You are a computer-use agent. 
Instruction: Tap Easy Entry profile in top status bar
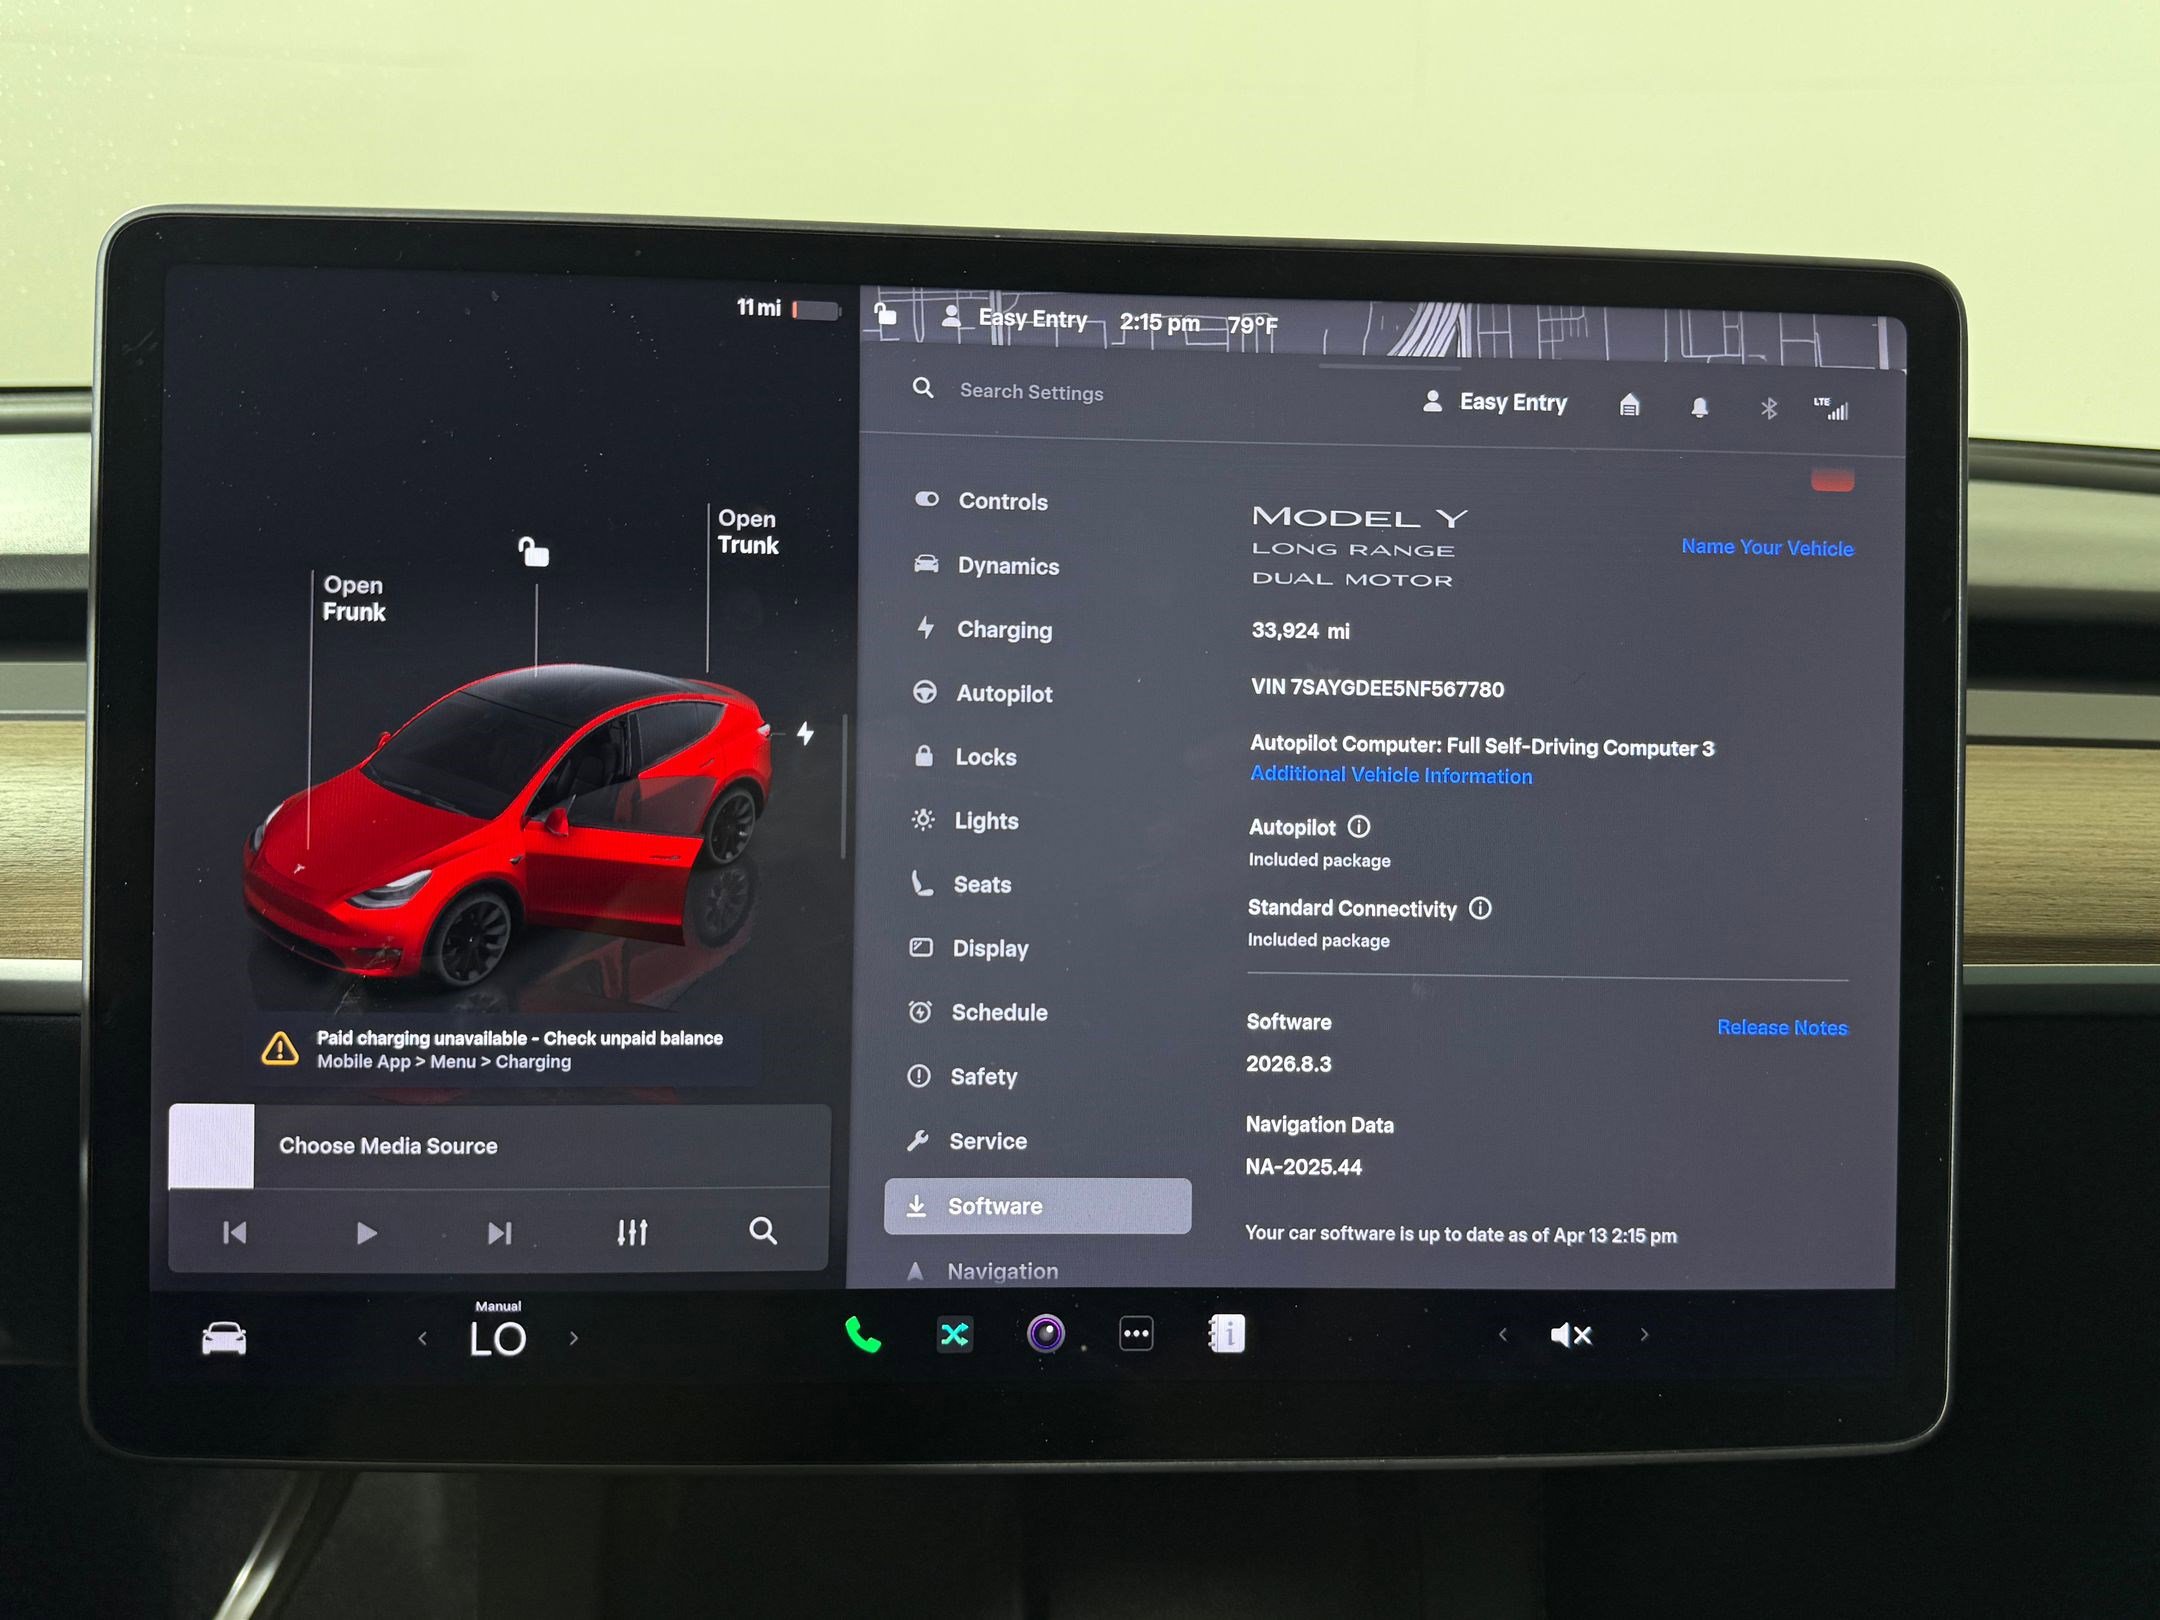(1015, 319)
